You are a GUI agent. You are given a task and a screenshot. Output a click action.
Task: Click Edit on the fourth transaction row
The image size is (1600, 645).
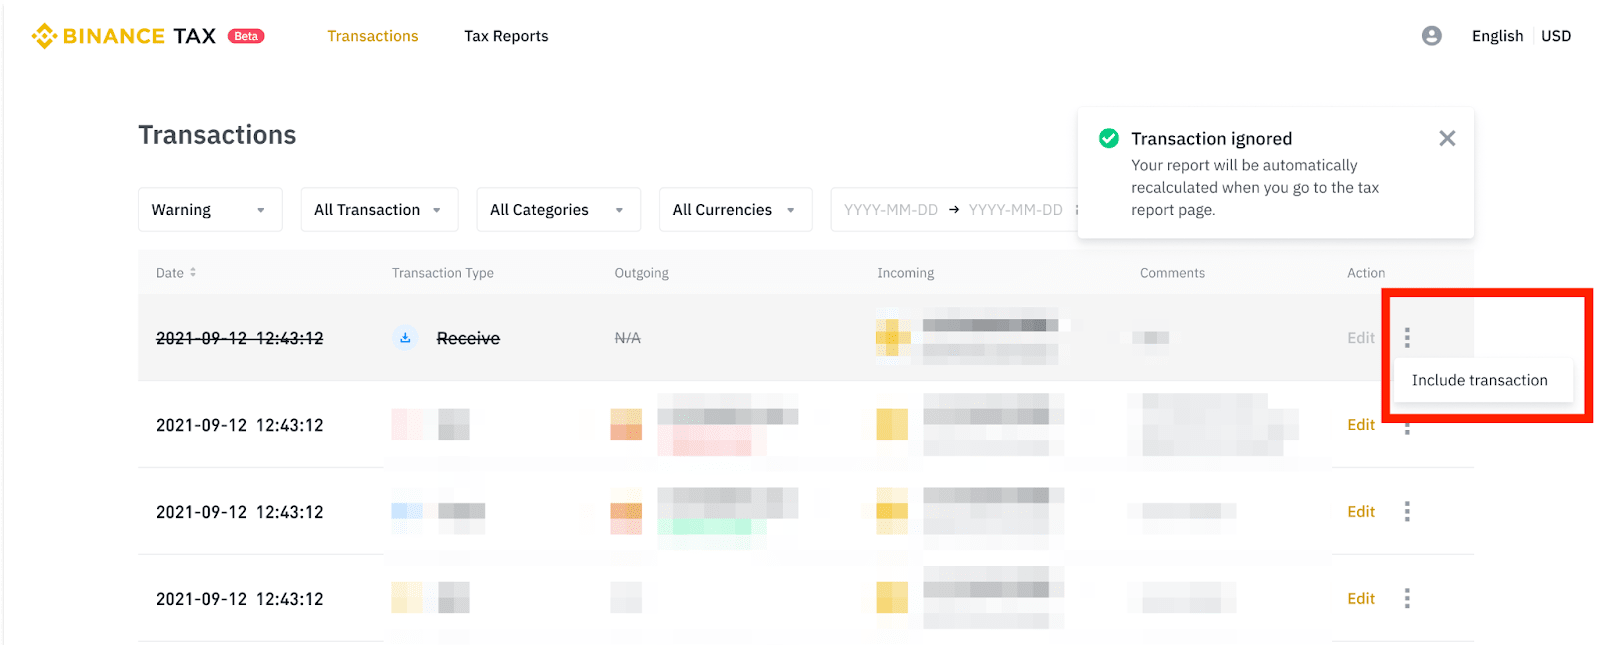pos(1361,599)
